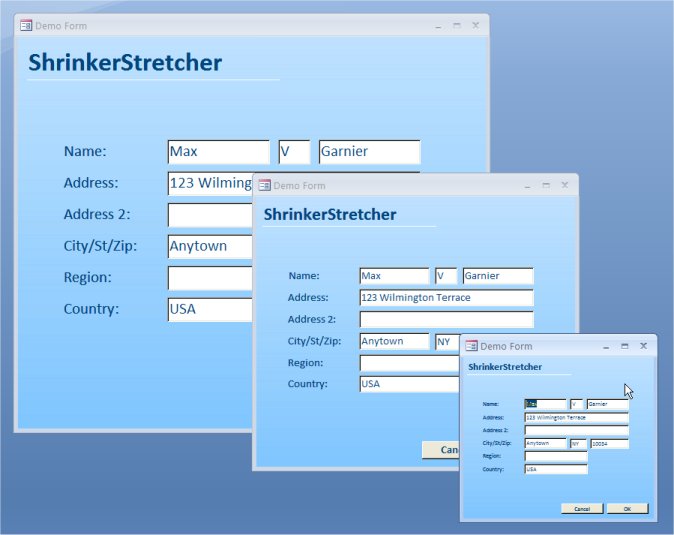This screenshot has width=674, height=535.
Task: Click the 'NY' state field in medium window
Action: point(447,341)
